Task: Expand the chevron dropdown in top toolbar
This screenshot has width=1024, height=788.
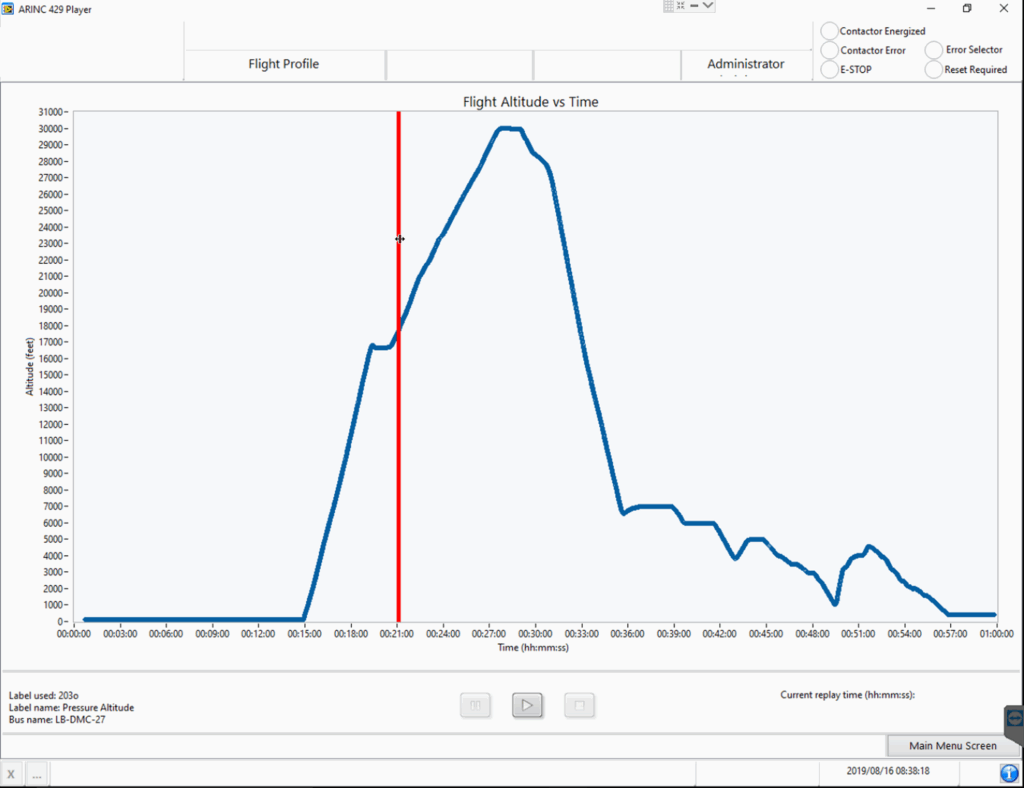Action: click(708, 6)
